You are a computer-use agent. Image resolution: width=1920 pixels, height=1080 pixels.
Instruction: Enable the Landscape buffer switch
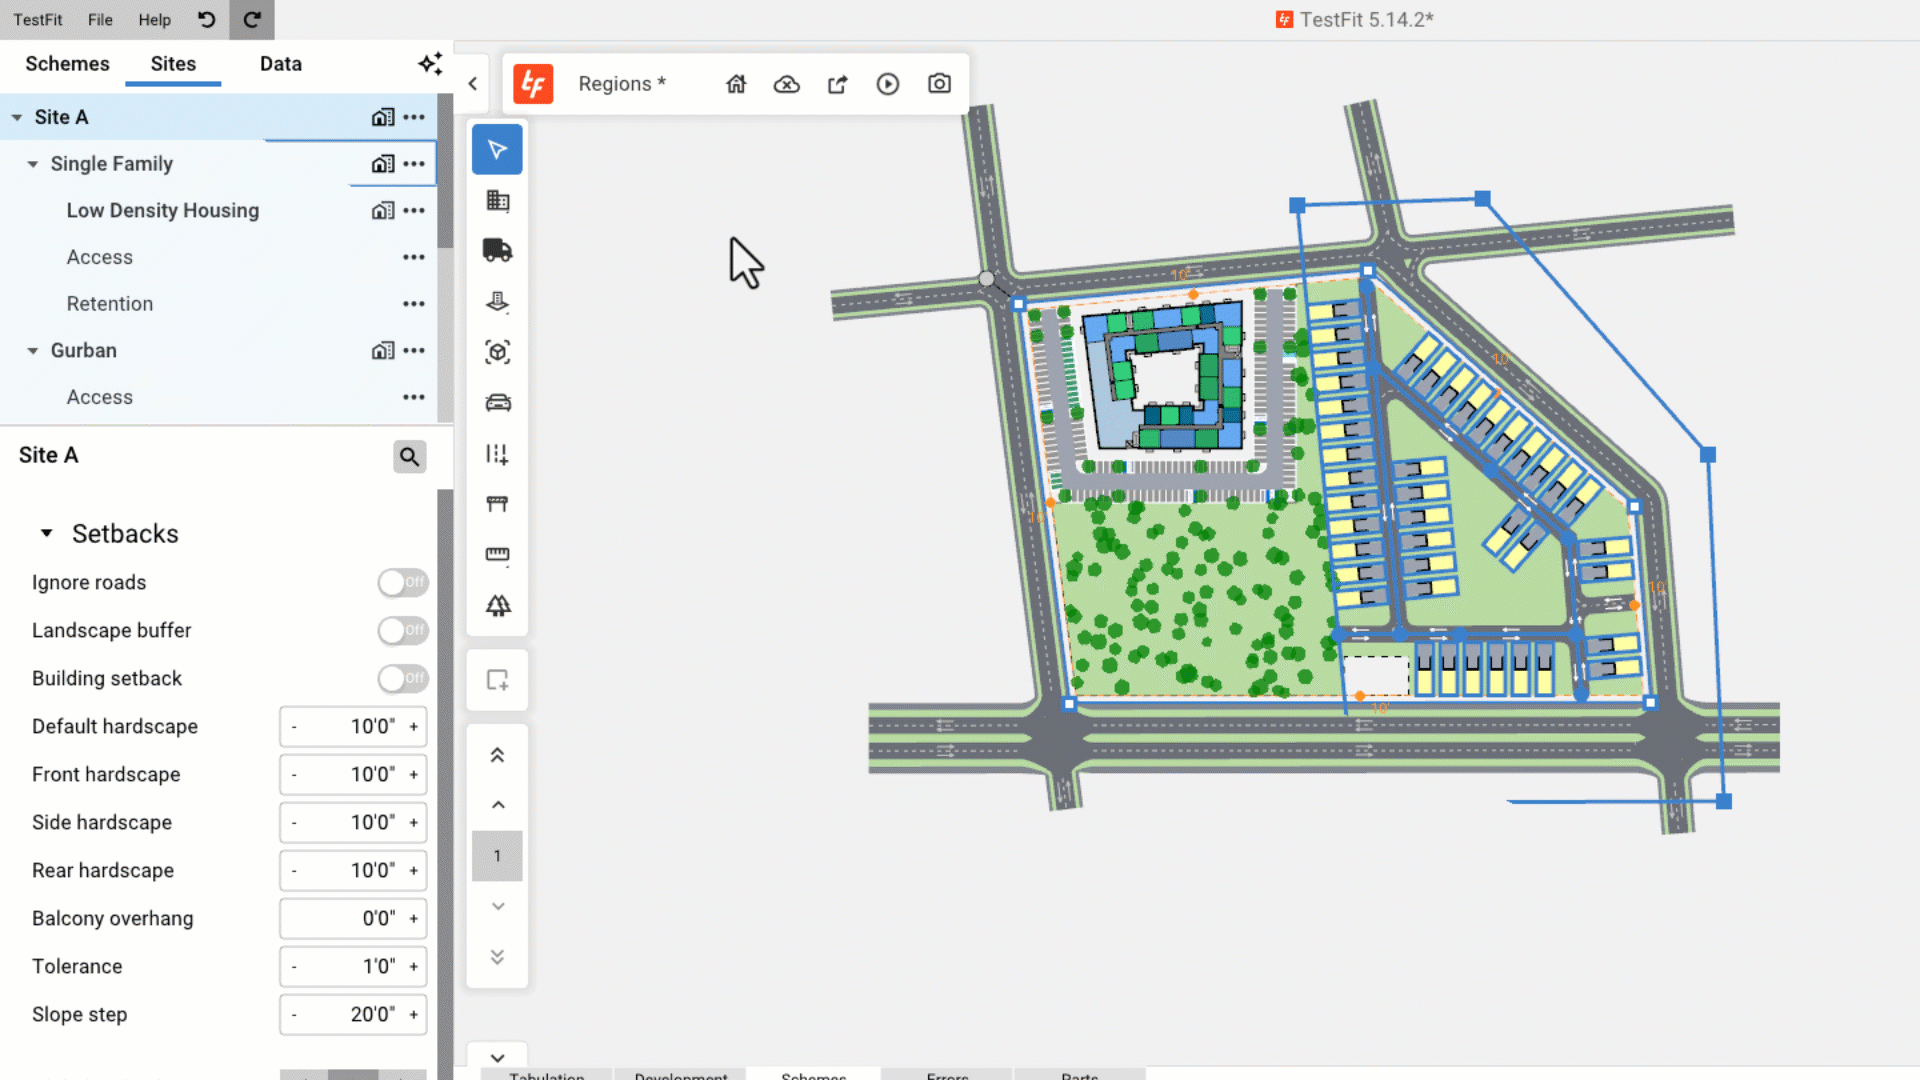pyautogui.click(x=403, y=630)
